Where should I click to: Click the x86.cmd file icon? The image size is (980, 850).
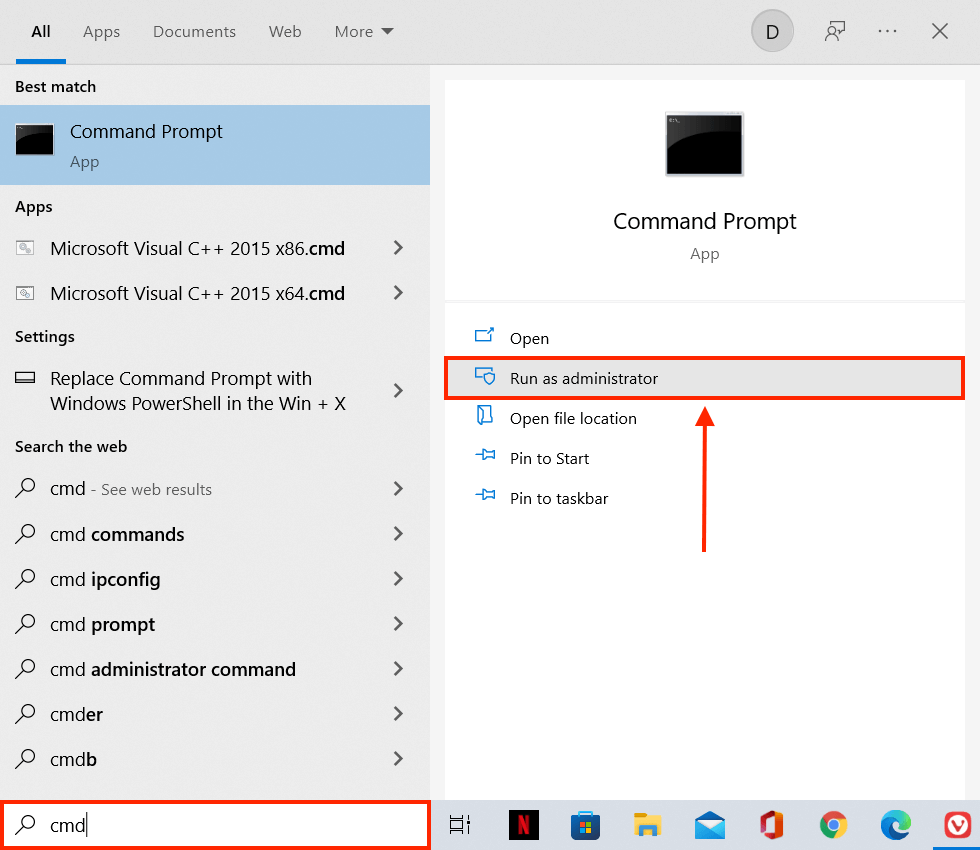tap(25, 248)
